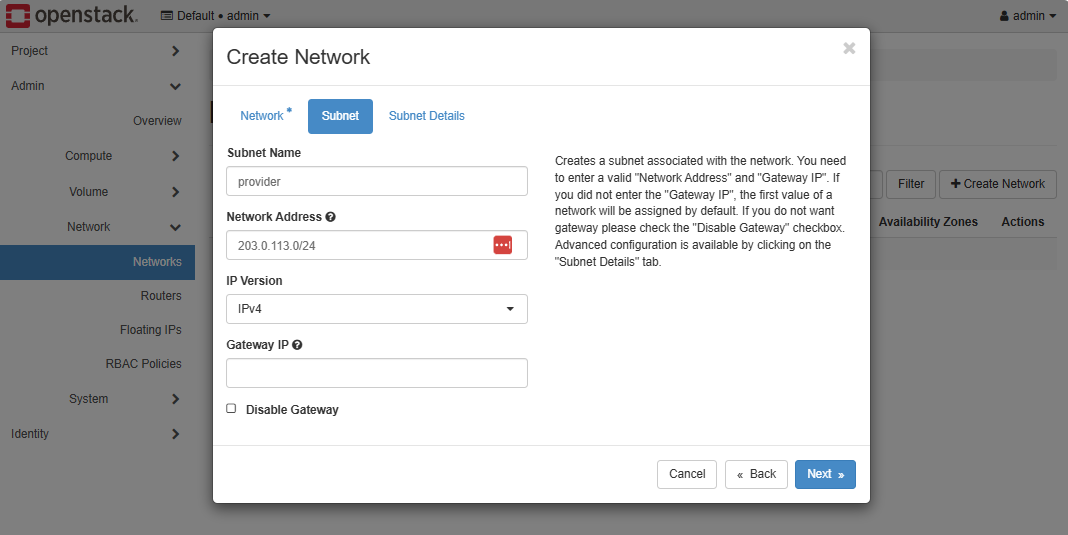1068x535 pixels.
Task: Click the Subnet Name text field
Action: (376, 181)
